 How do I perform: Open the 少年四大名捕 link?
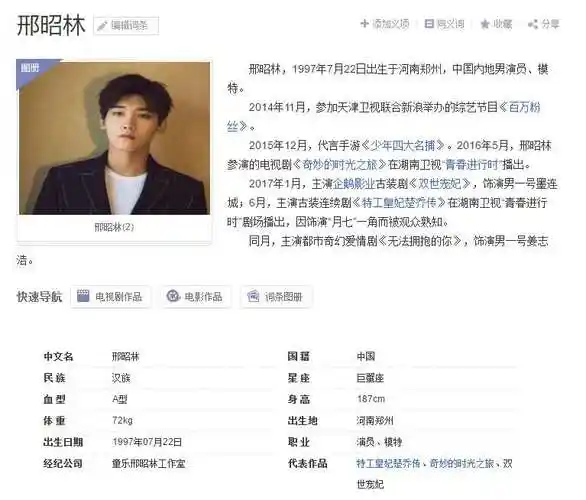click(403, 145)
